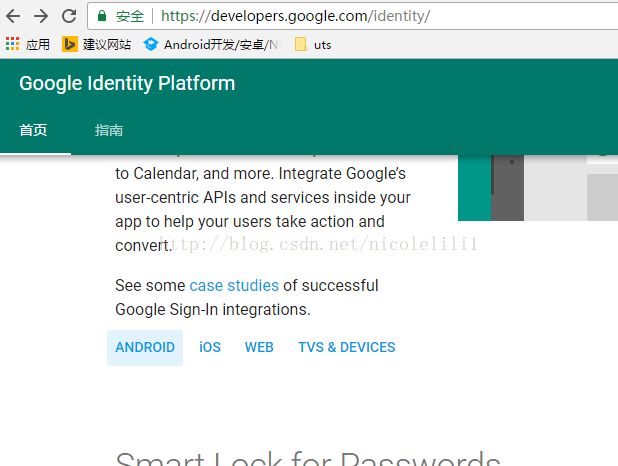Select the iOS platform button
Screen dimensions: 618x466
point(210,347)
